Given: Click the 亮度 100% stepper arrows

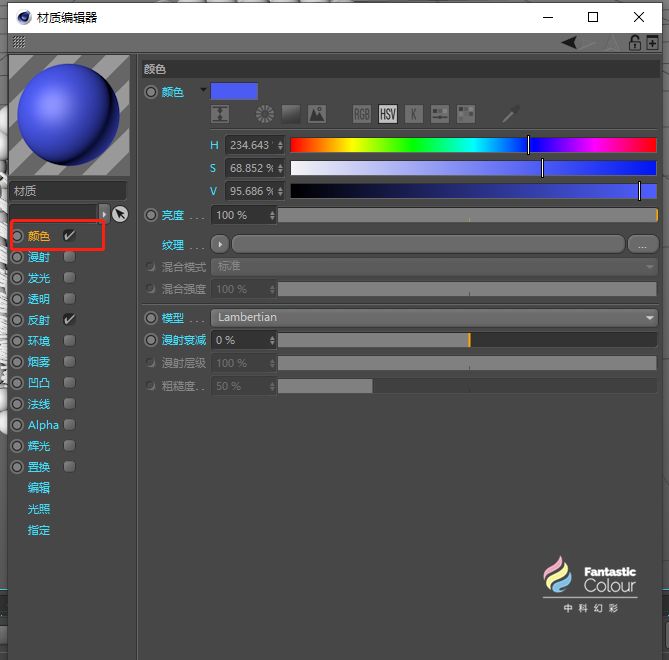Looking at the screenshot, I should click(272, 215).
